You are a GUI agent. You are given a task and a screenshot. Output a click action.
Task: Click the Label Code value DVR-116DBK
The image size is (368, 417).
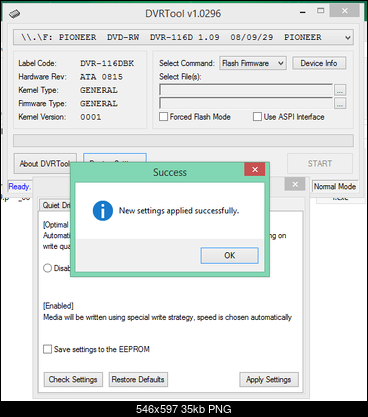click(x=107, y=63)
